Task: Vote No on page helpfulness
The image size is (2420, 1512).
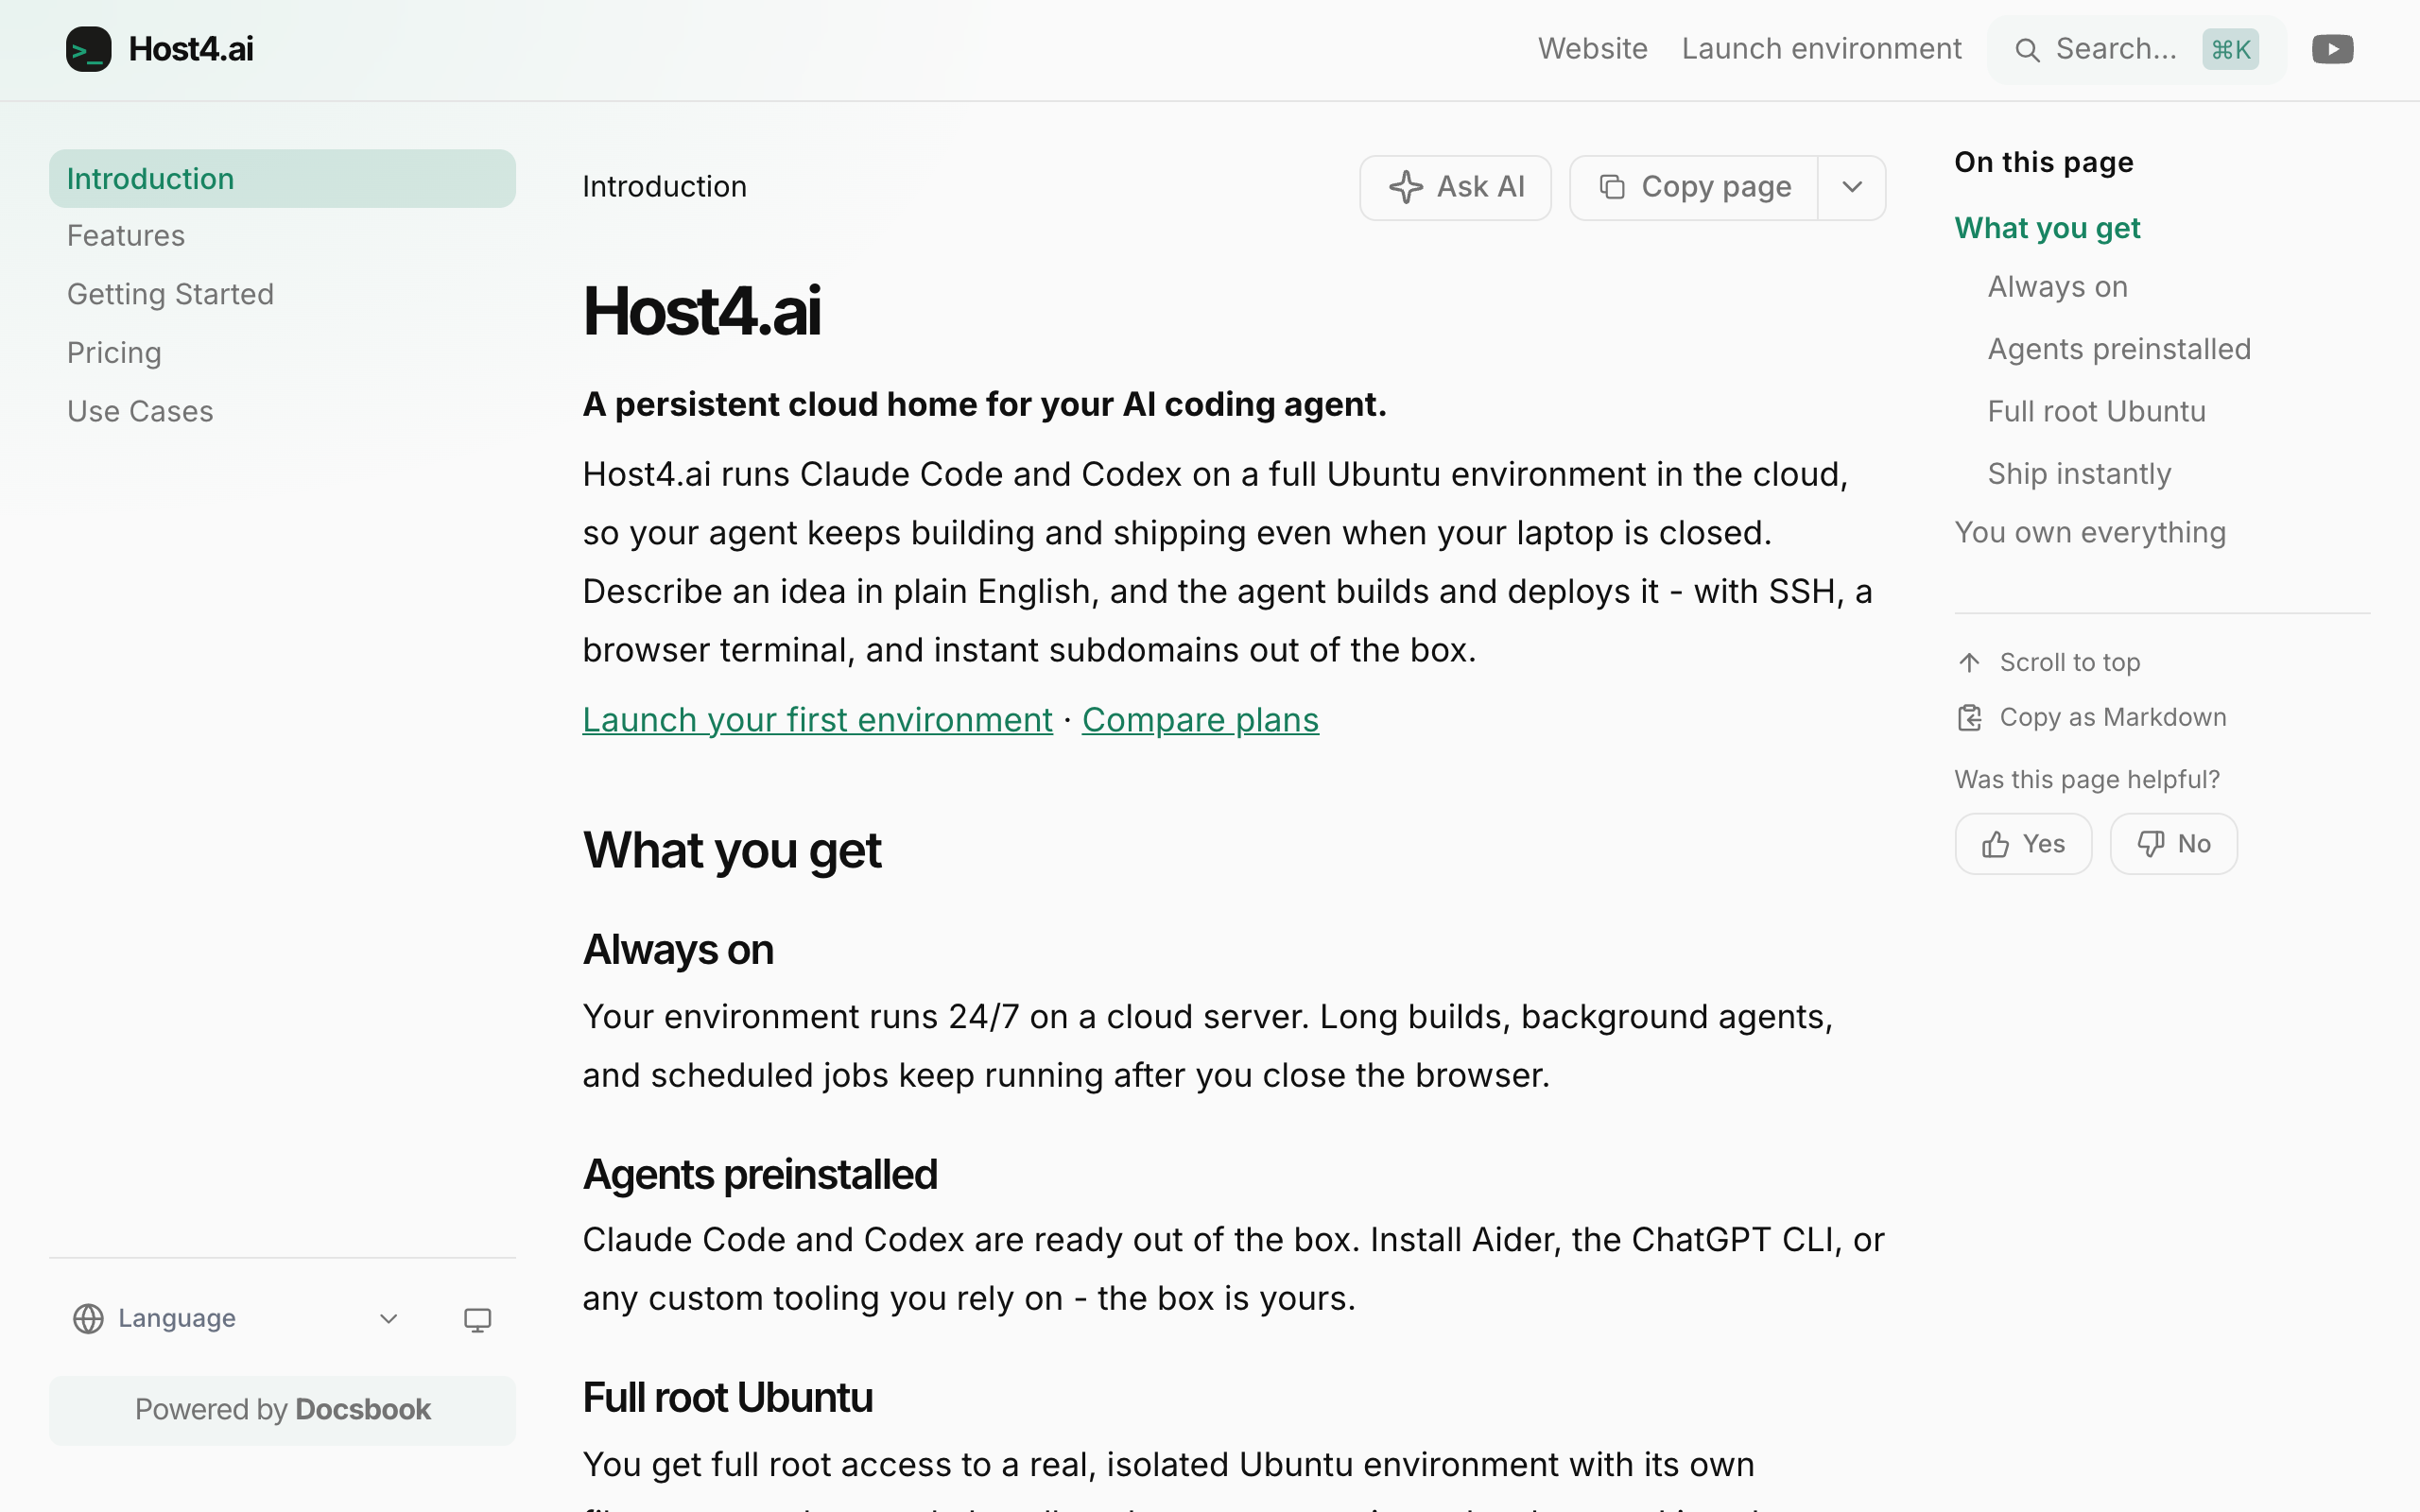Action: (x=2173, y=845)
